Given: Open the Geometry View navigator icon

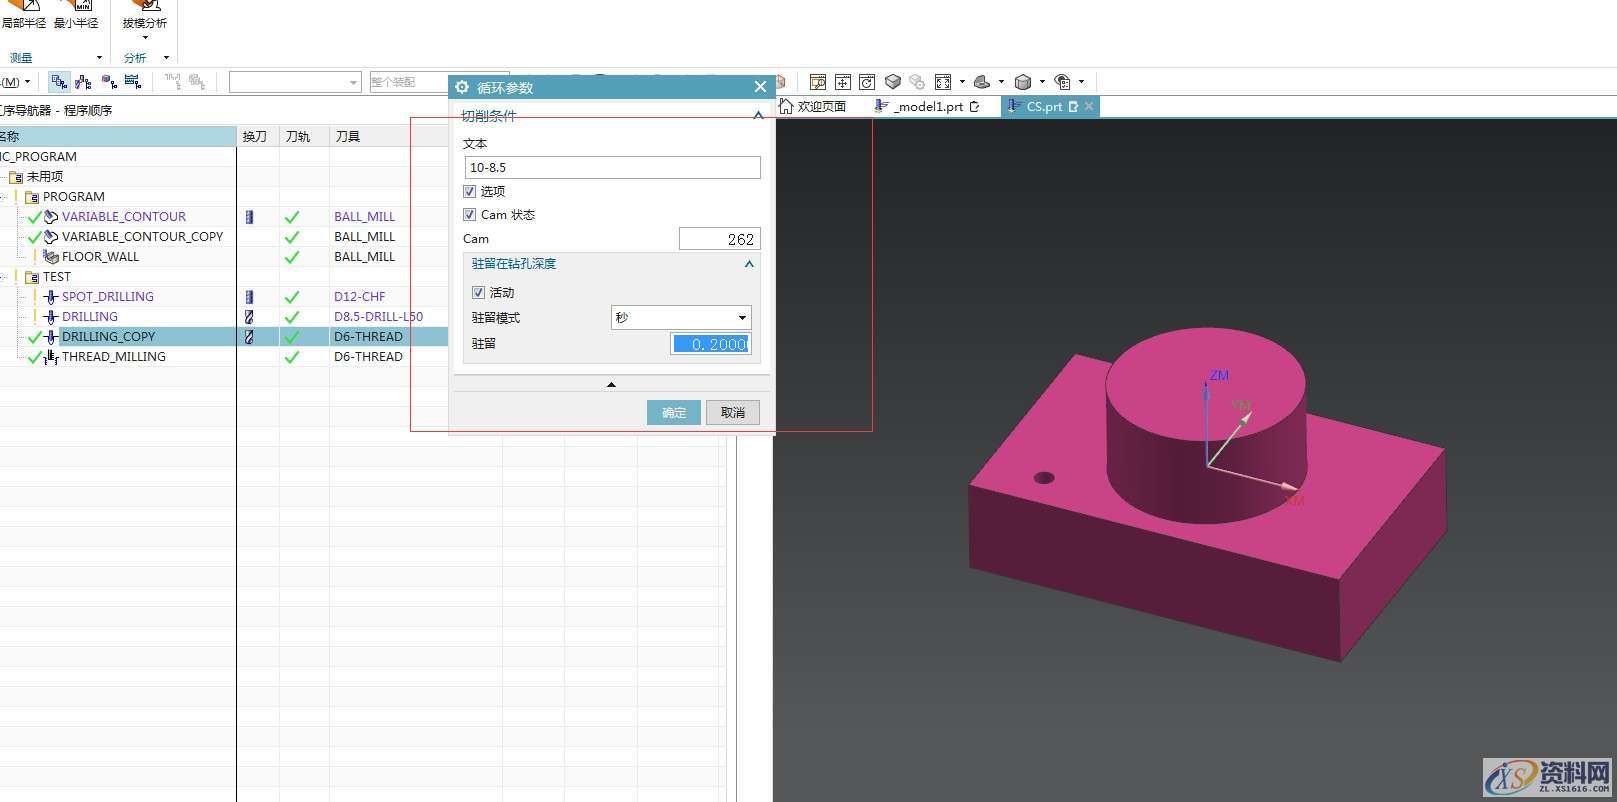Looking at the screenshot, I should point(109,82).
